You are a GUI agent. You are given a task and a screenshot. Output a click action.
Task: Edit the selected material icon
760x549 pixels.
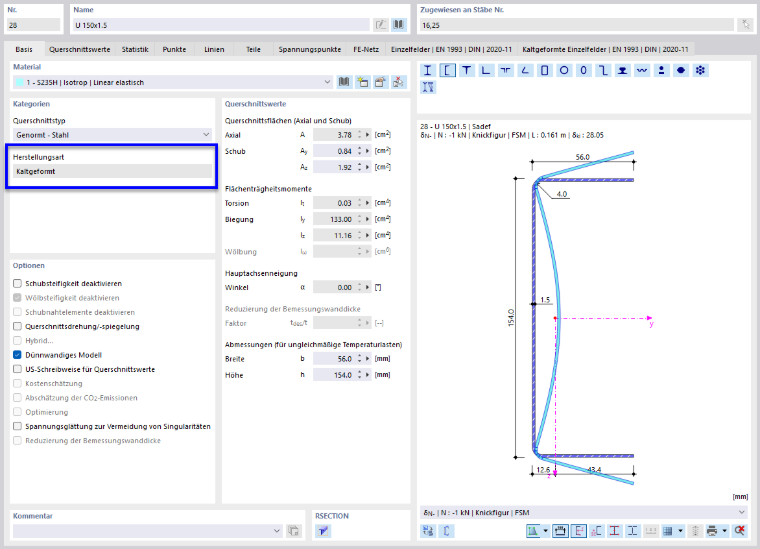(x=380, y=82)
